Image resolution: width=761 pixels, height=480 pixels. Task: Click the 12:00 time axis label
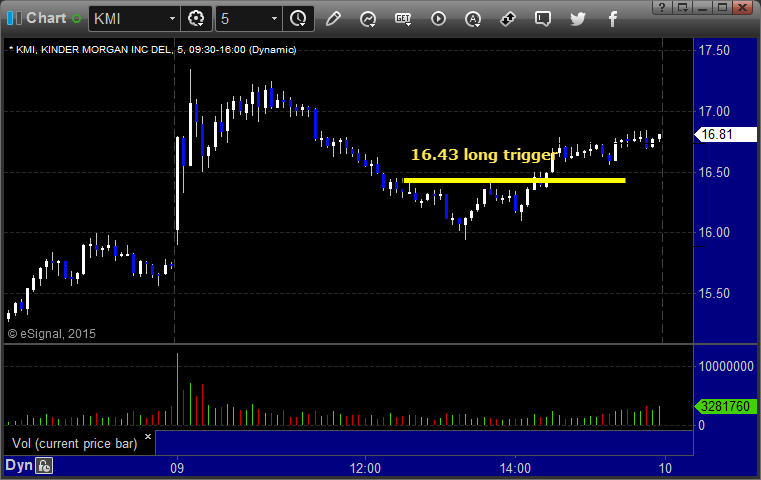pyautogui.click(x=365, y=468)
